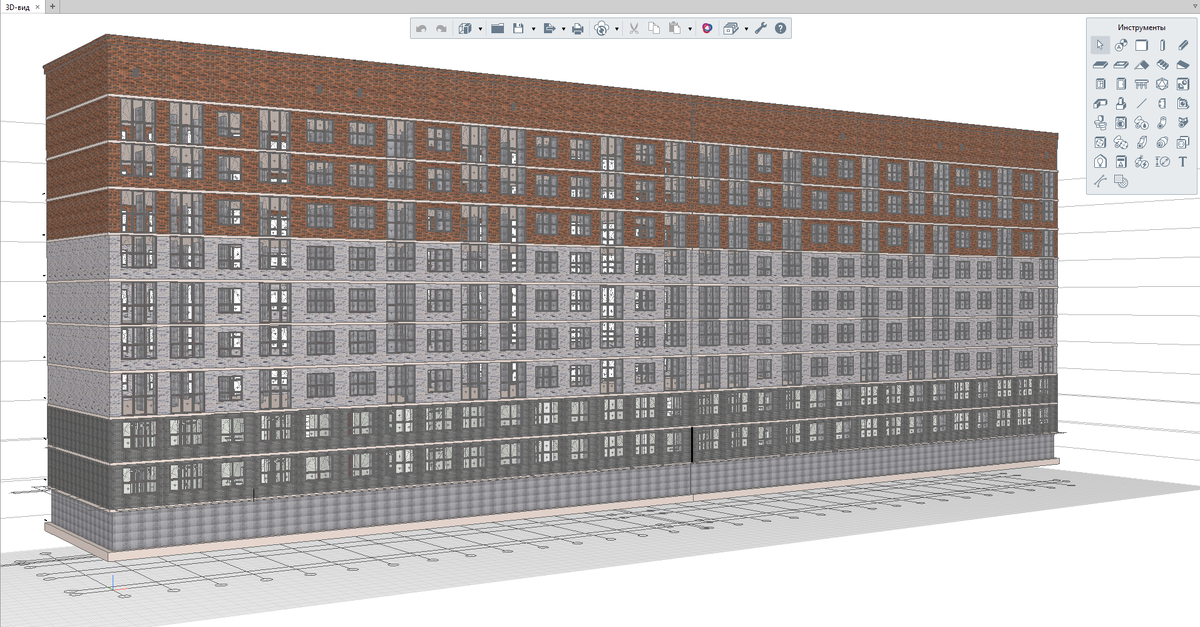
Task: Open settings with the wrench icon
Action: (x=760, y=29)
